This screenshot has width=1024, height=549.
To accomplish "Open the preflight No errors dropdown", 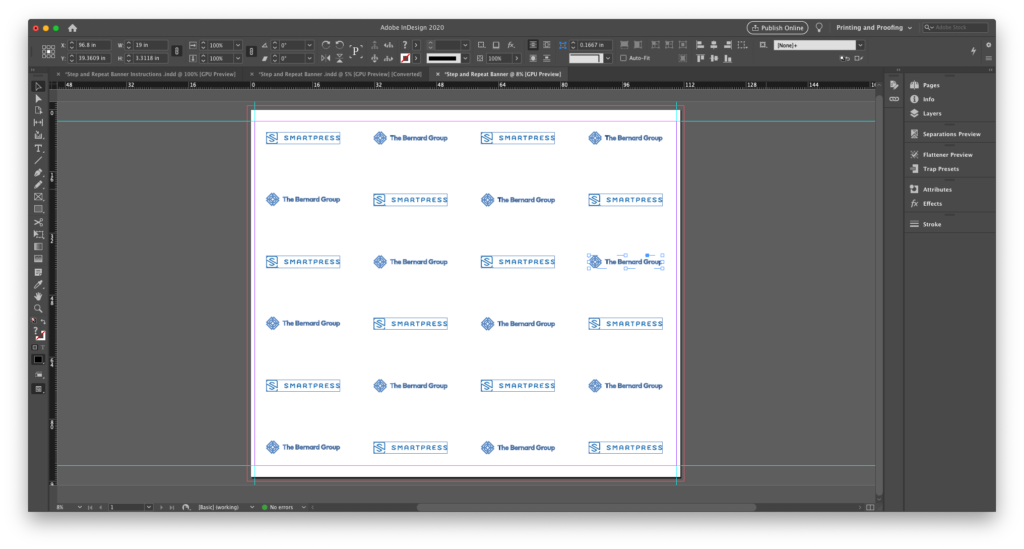I will (304, 507).
